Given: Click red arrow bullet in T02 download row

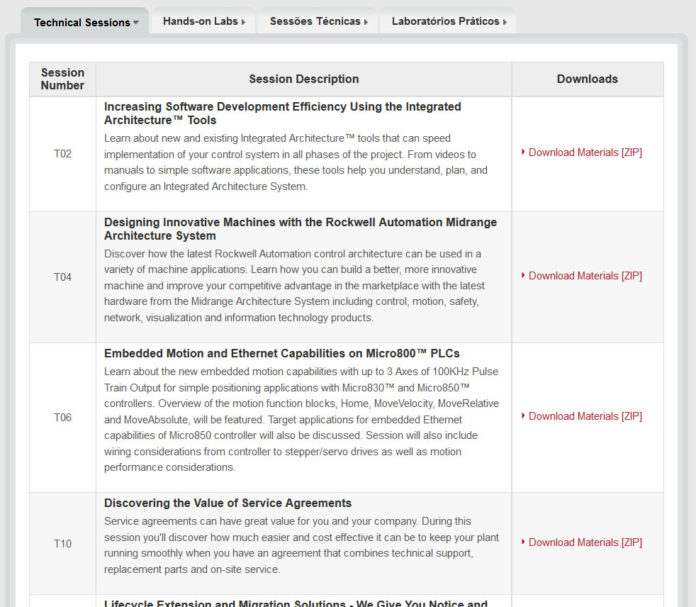Looking at the screenshot, I should click(x=523, y=152).
